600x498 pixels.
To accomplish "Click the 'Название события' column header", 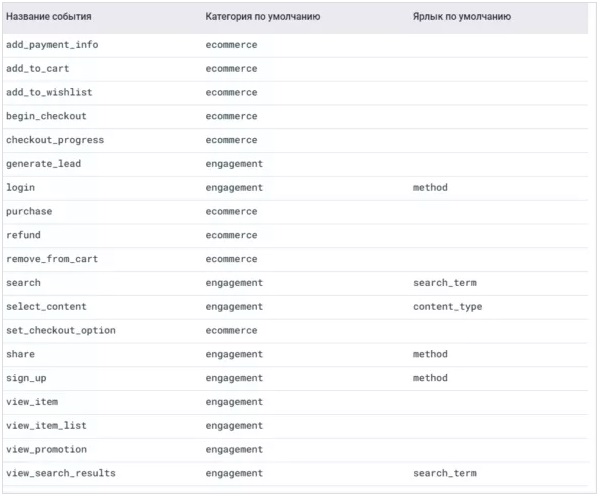I will tap(49, 16).
